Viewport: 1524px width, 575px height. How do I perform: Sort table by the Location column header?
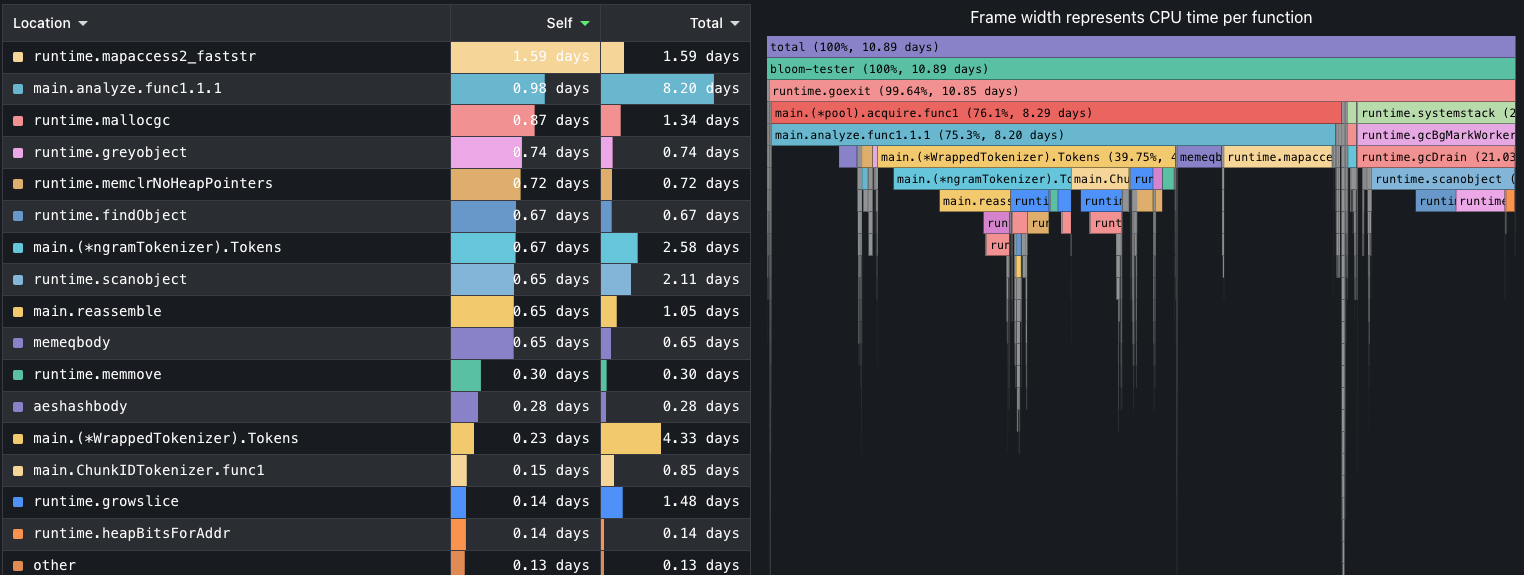pyautogui.click(x=50, y=23)
